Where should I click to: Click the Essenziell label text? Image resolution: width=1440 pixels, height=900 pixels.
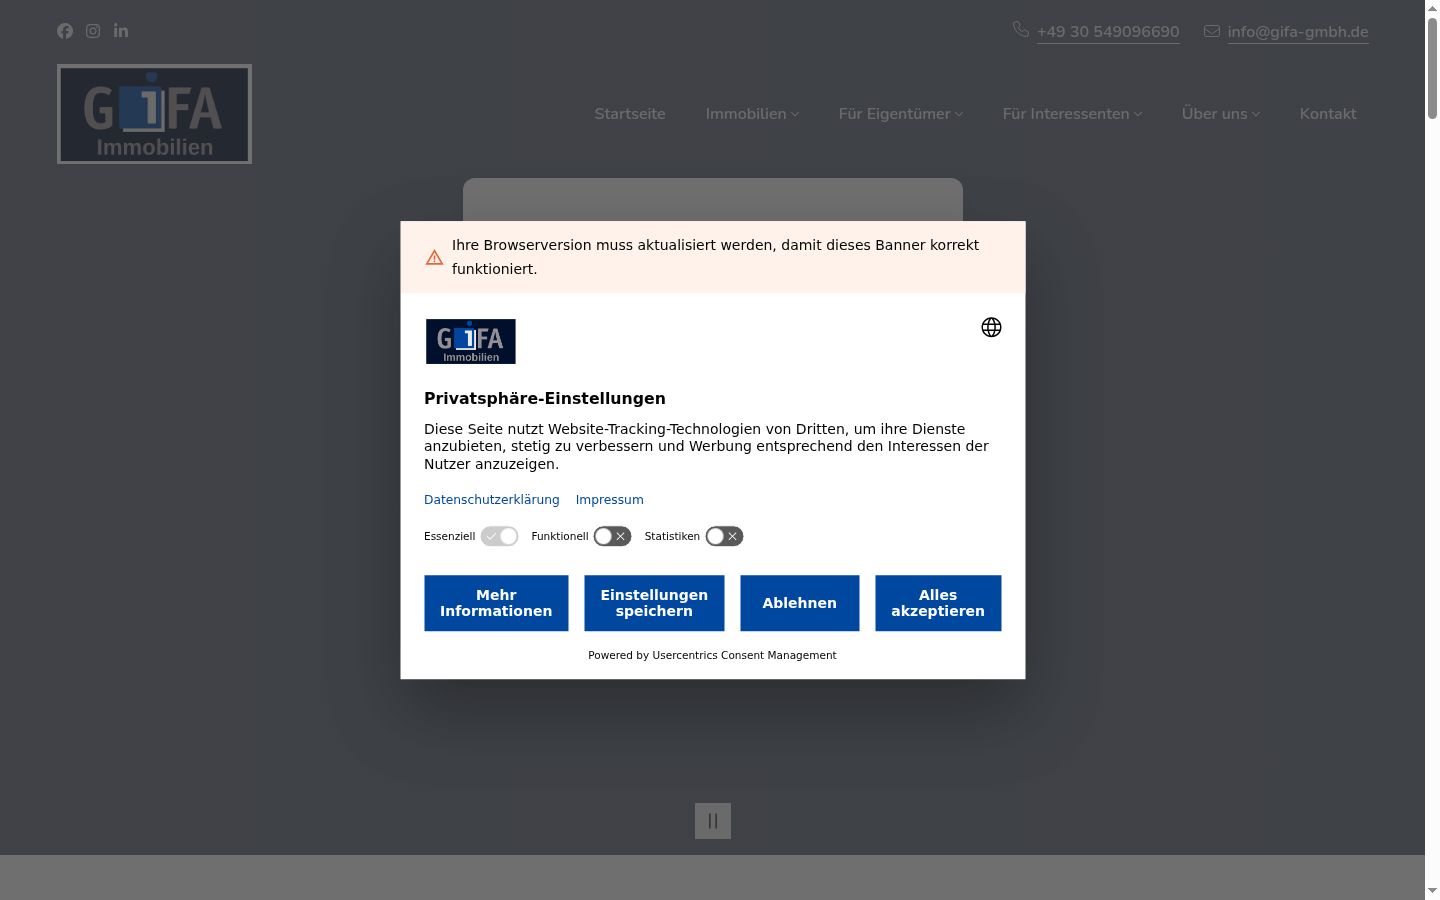[x=450, y=537]
